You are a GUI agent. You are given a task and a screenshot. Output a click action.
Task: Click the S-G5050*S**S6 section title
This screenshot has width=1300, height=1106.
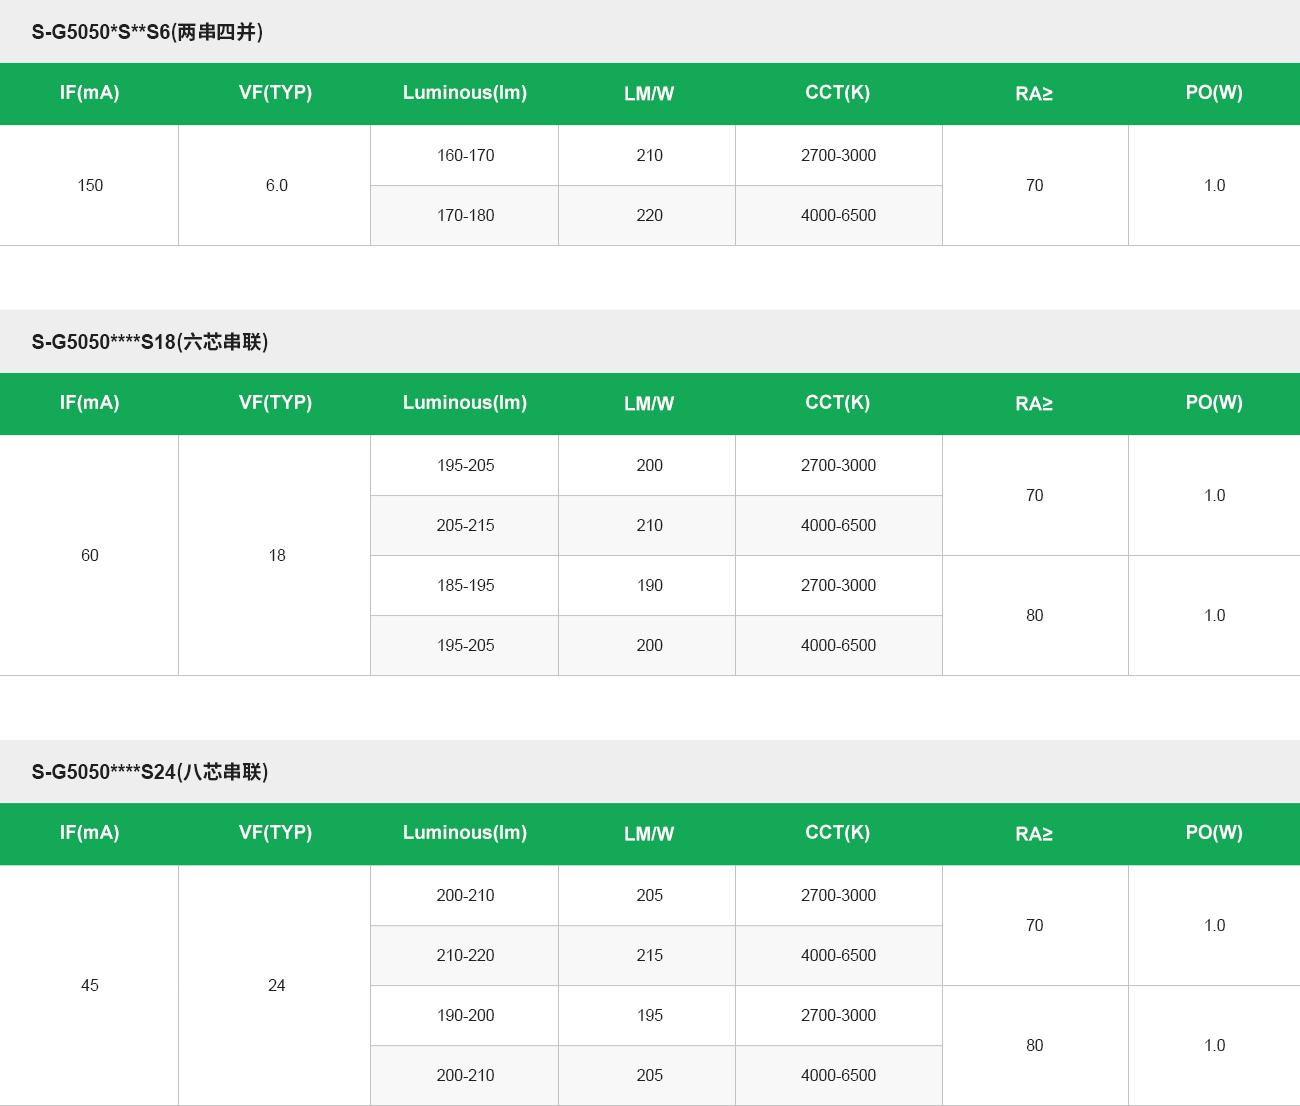coord(148,32)
